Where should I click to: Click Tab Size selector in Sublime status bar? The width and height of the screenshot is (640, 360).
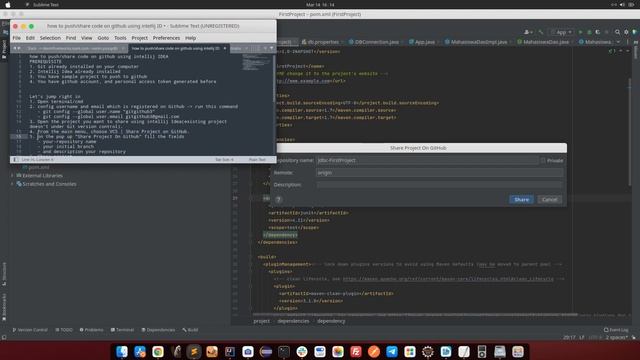224,160
